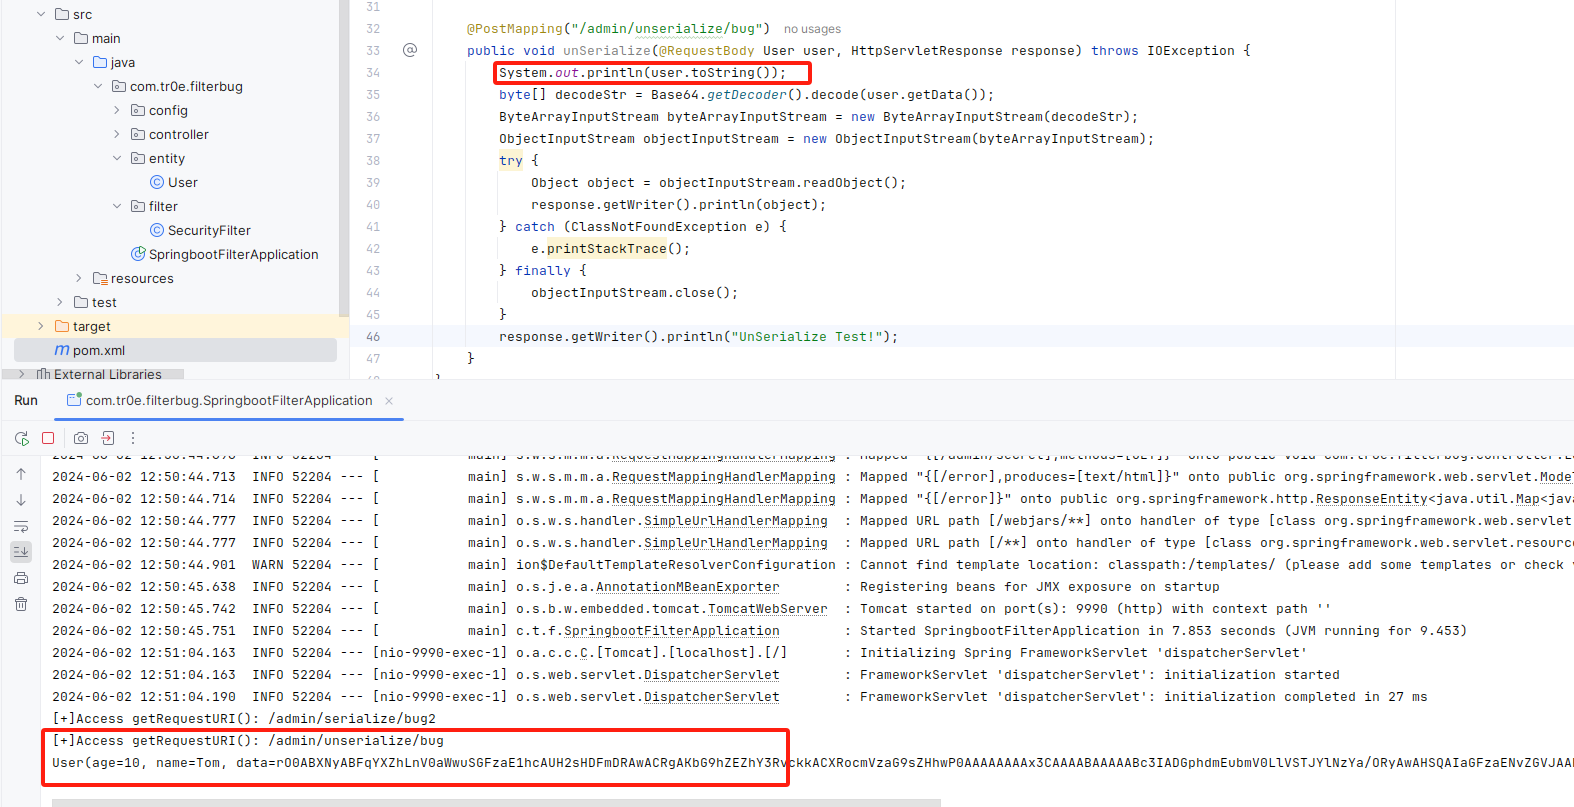Click the ResponseEntity link in console log

(x=1371, y=499)
